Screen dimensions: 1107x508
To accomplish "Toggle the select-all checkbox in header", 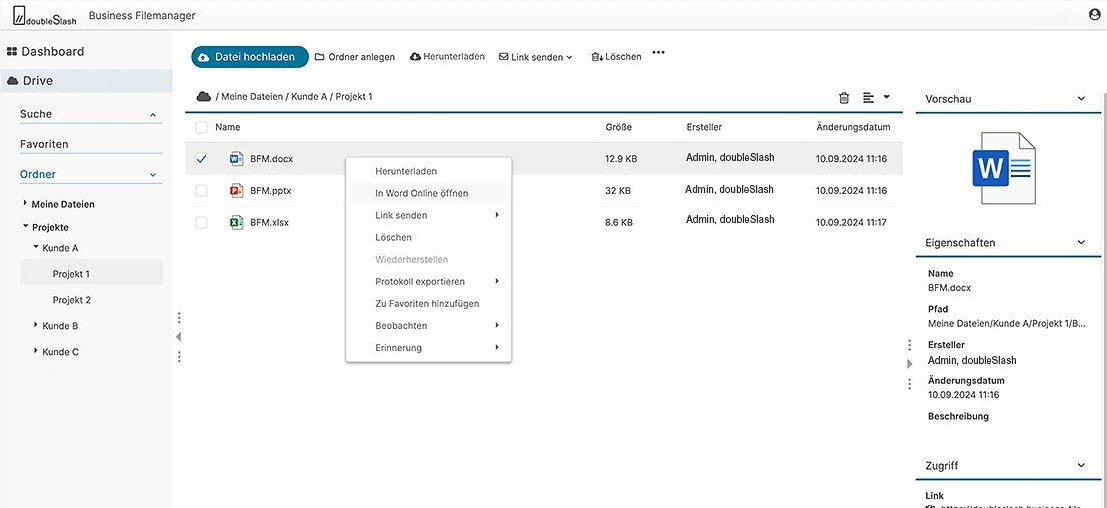I will coord(202,127).
